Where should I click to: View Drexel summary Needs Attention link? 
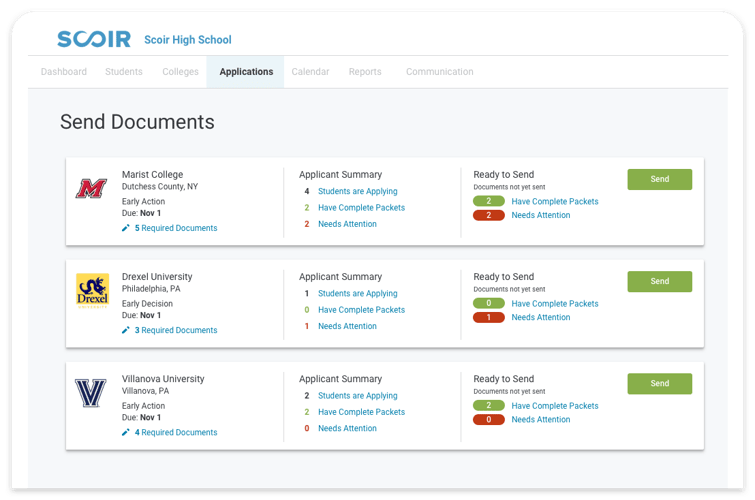347,326
